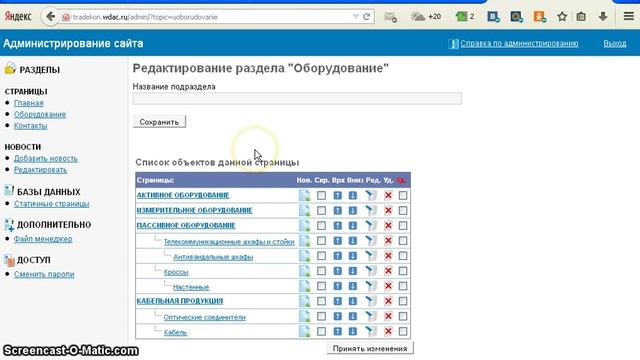
Task: Select Добавить новость in sidebar
Action: click(x=46, y=158)
